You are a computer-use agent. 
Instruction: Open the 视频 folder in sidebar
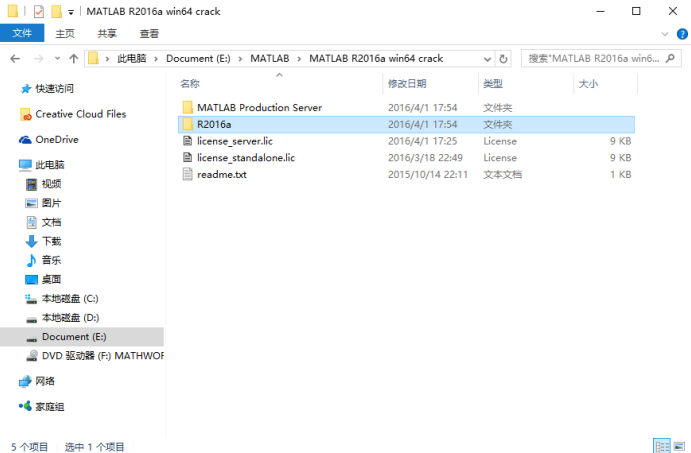[x=51, y=184]
